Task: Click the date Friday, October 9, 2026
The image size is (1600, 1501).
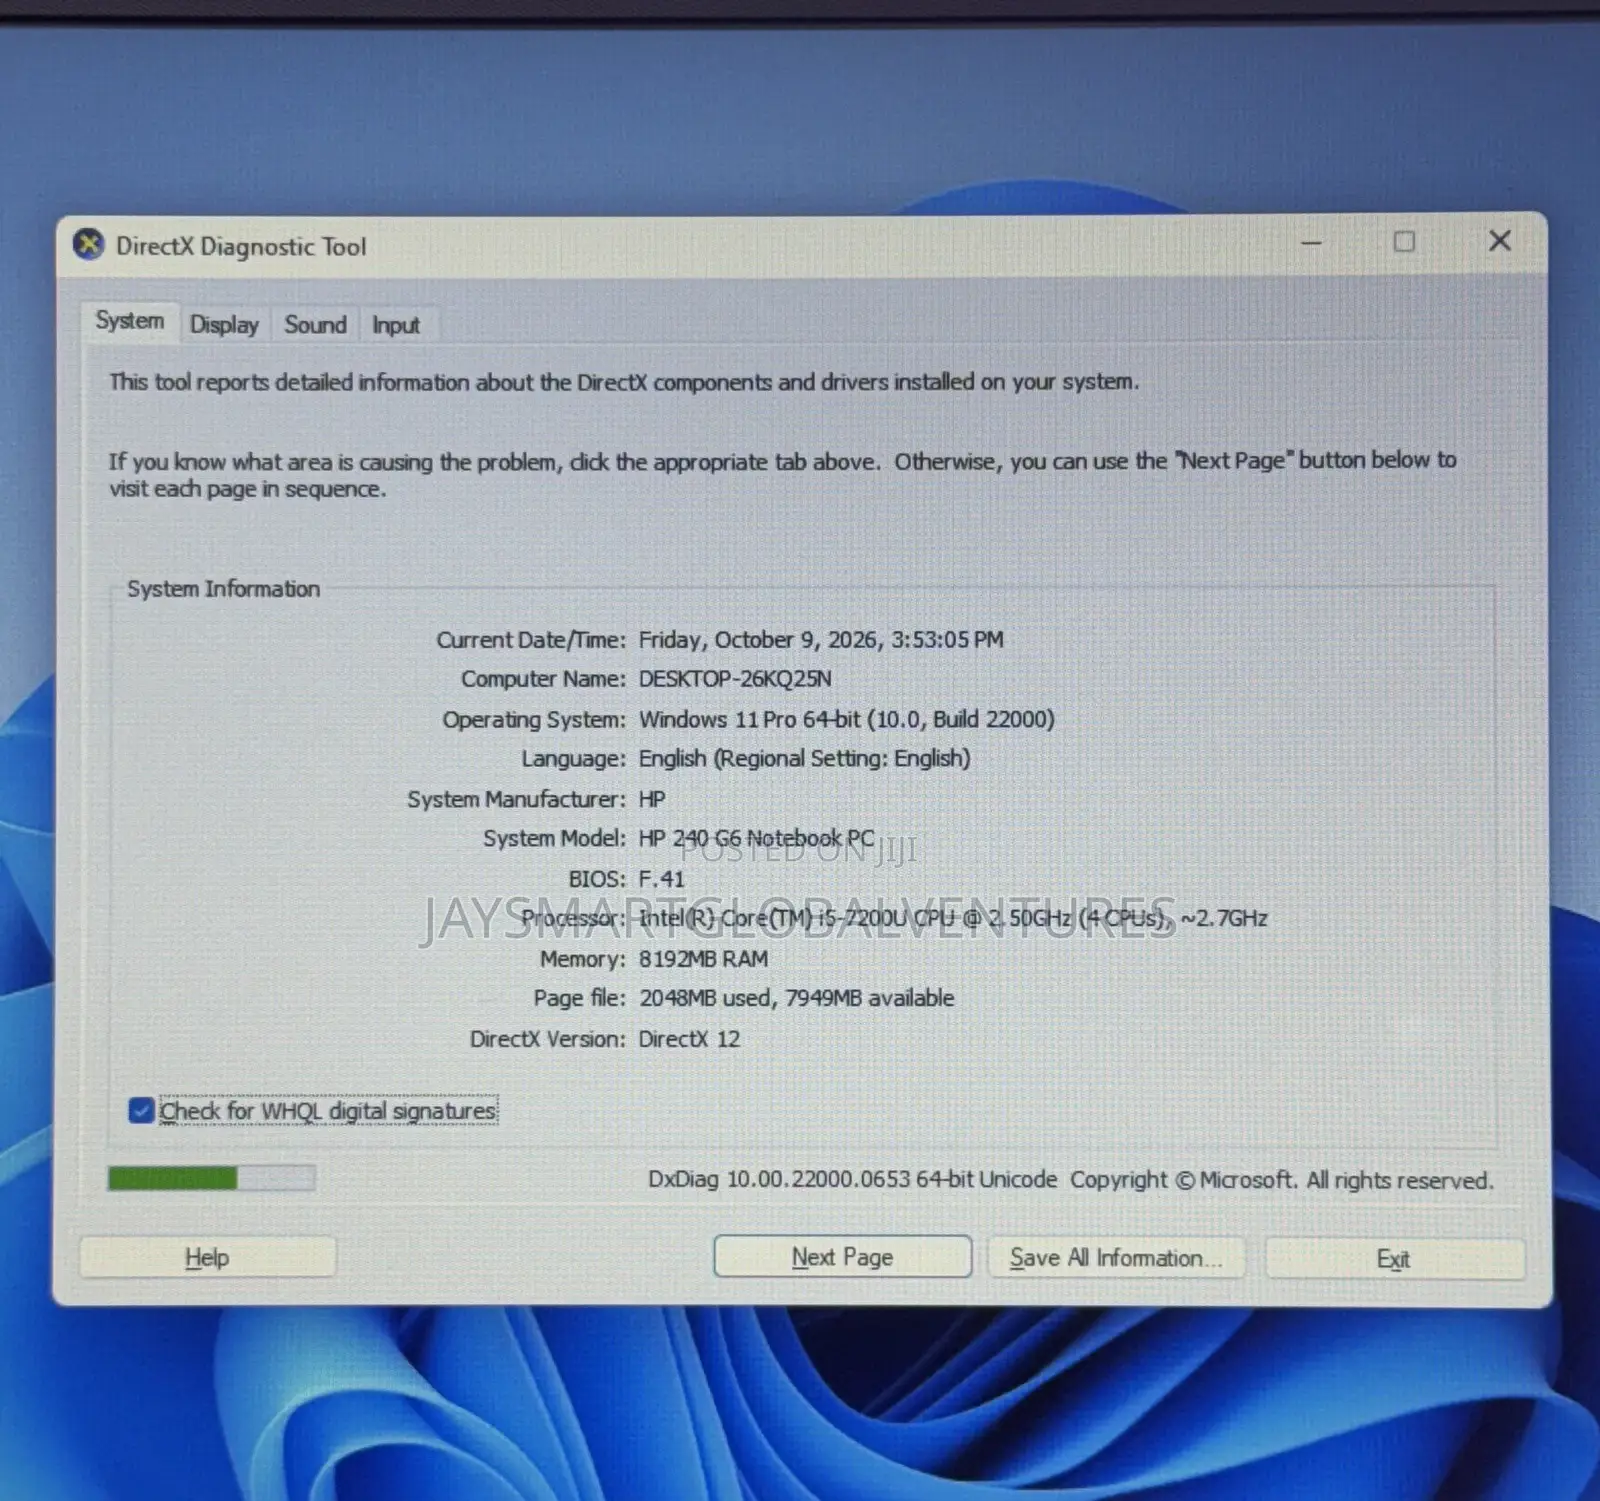Action: pos(820,640)
